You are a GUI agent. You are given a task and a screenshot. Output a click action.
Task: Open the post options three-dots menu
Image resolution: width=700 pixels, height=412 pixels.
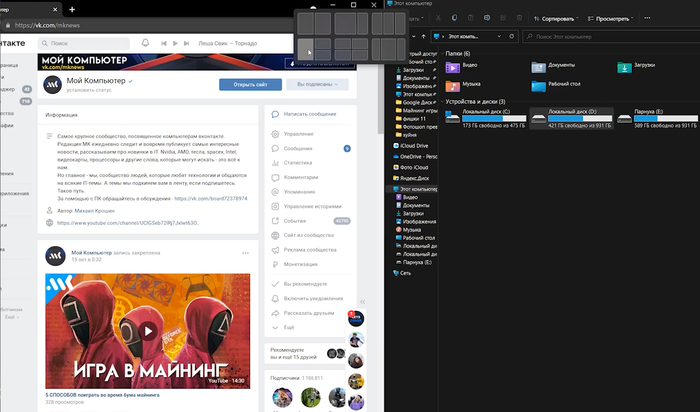click(246, 253)
